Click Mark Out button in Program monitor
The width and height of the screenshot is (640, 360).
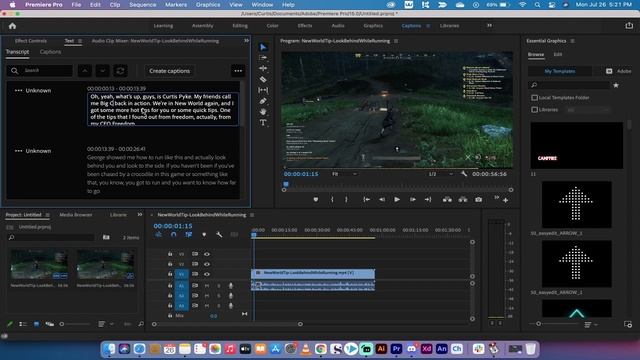tap(346, 200)
